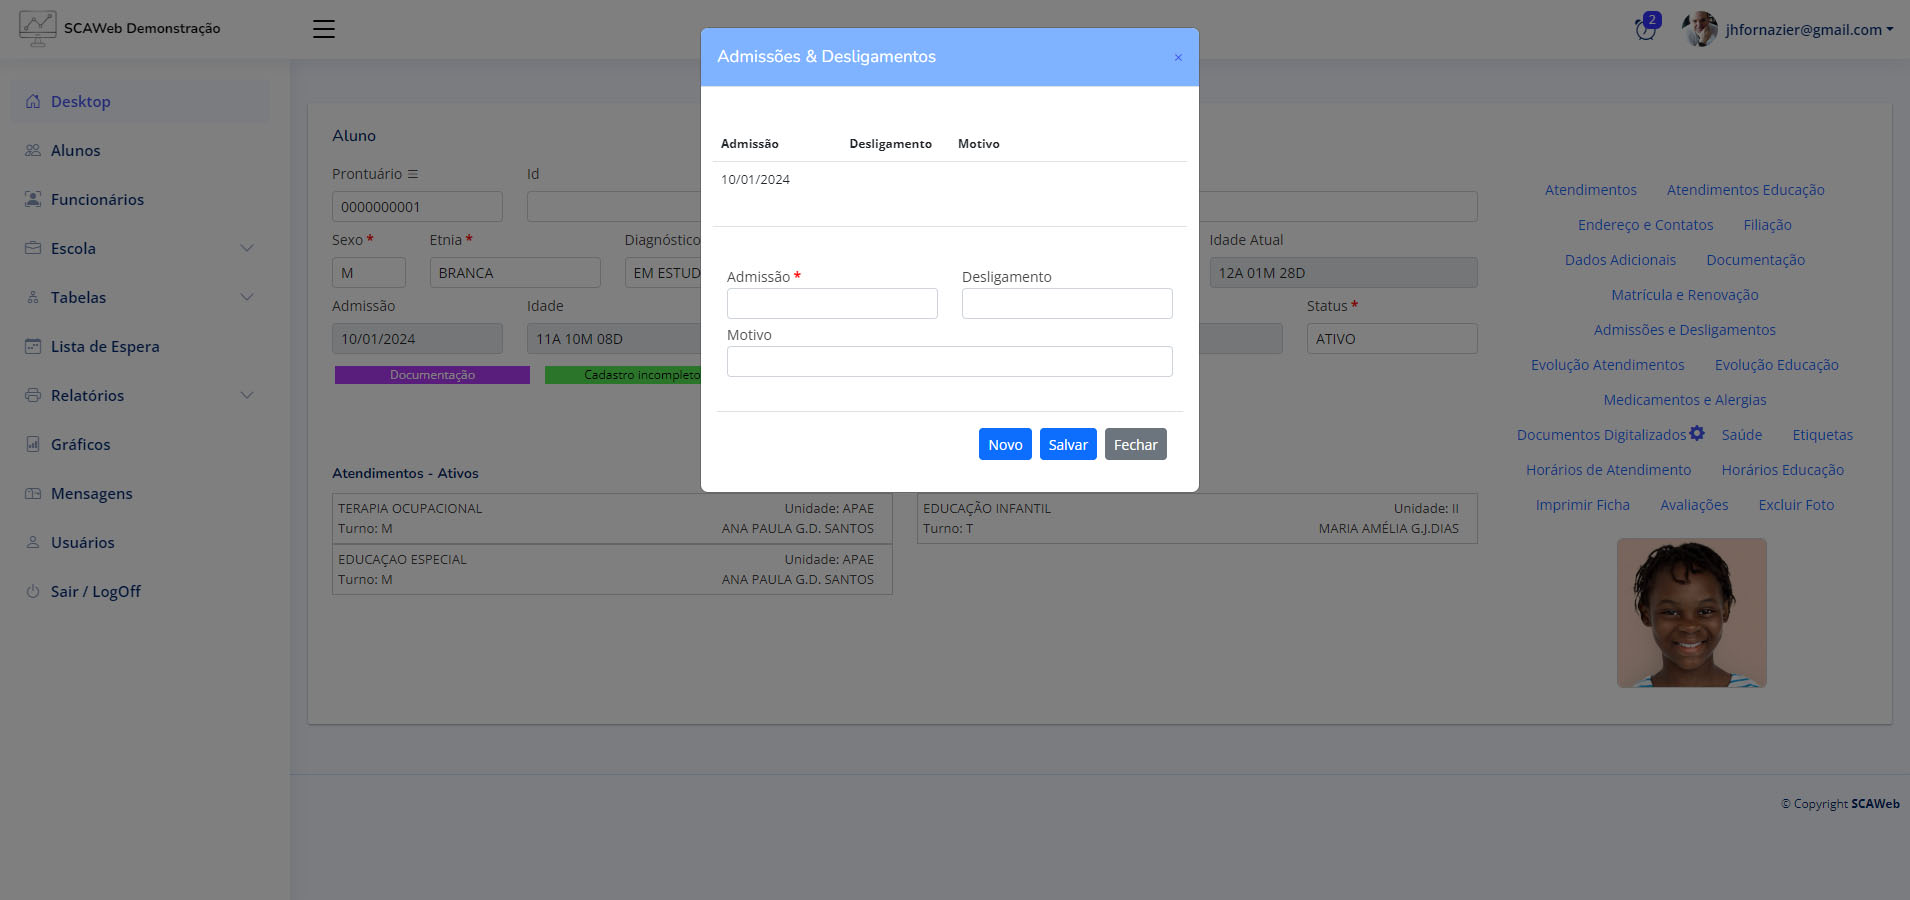Click the gear icon beside Documentos Digitalizados
Screen dimensions: 1910x900
pyautogui.click(x=1697, y=433)
